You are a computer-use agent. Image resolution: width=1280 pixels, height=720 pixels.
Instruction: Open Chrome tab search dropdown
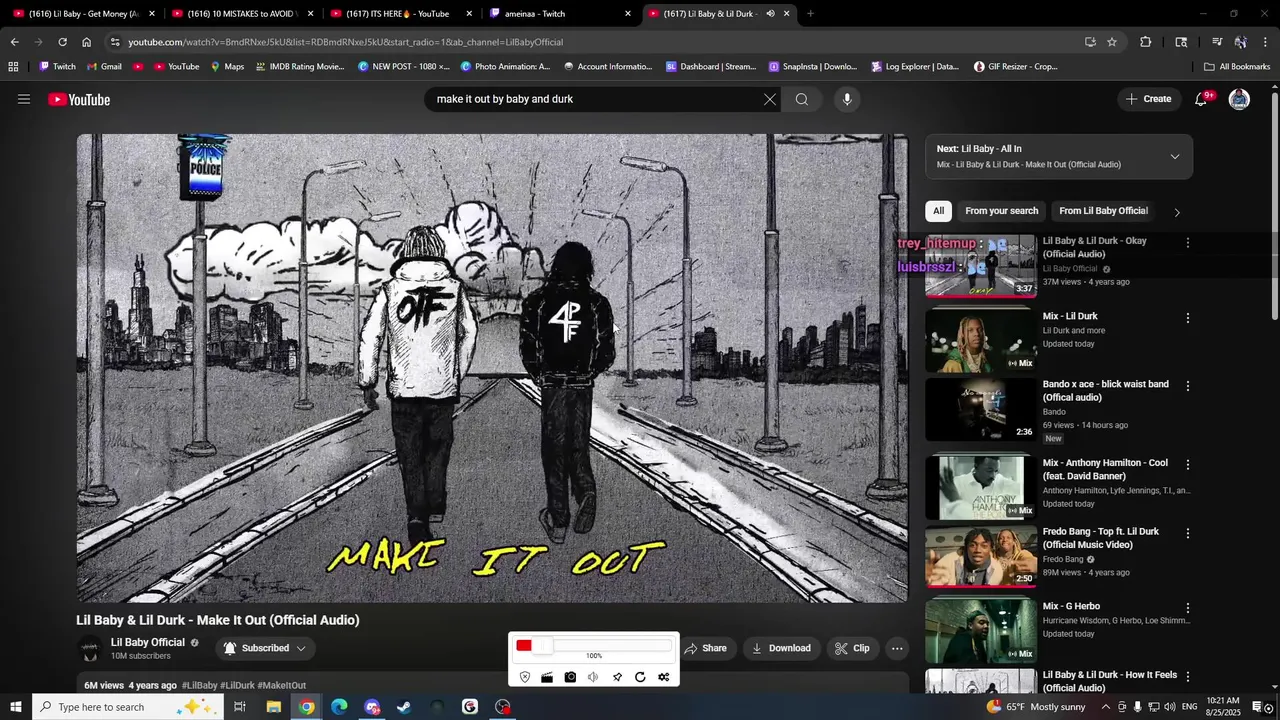tap(1181, 42)
